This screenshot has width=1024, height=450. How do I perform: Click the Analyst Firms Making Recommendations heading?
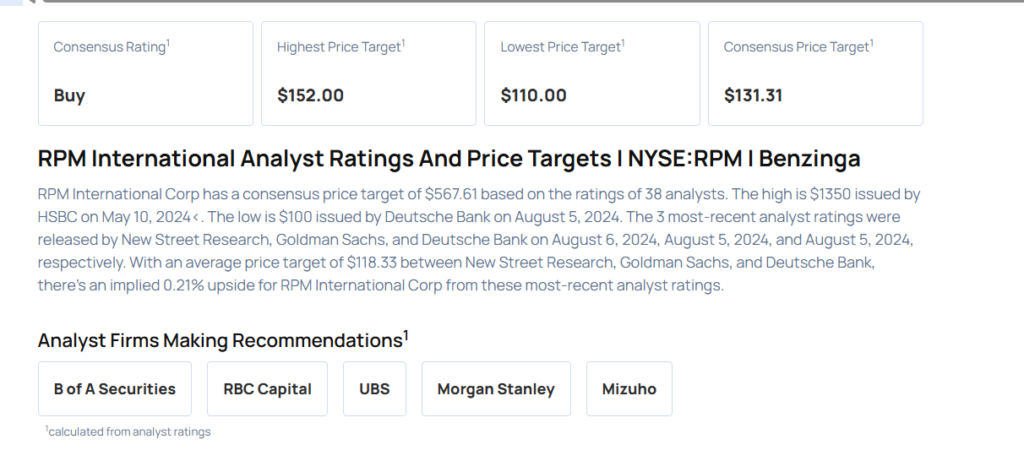pos(220,340)
